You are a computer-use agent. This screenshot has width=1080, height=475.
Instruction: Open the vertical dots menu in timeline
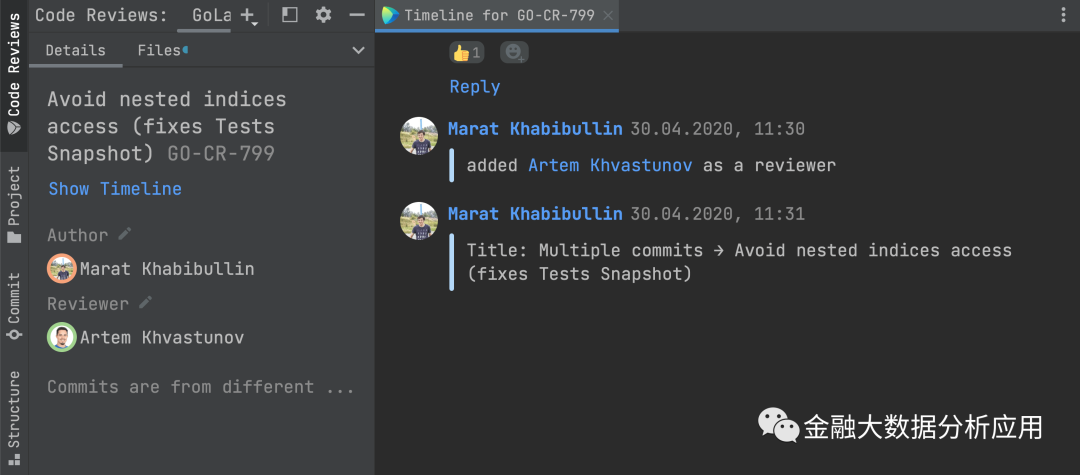pyautogui.click(x=1063, y=15)
